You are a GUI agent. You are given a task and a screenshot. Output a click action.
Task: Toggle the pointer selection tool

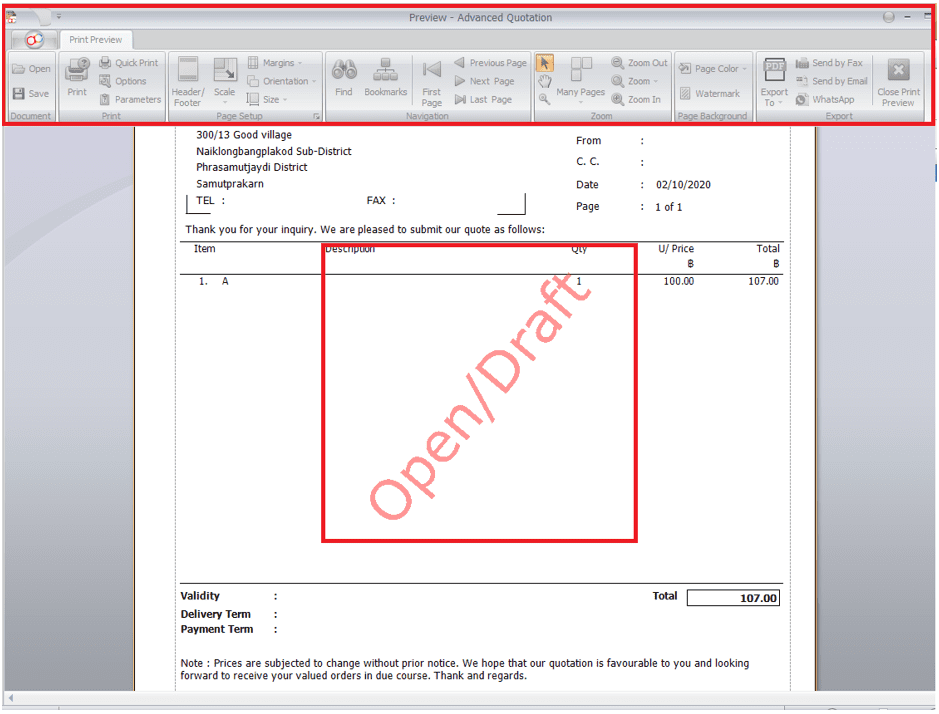[x=545, y=64]
